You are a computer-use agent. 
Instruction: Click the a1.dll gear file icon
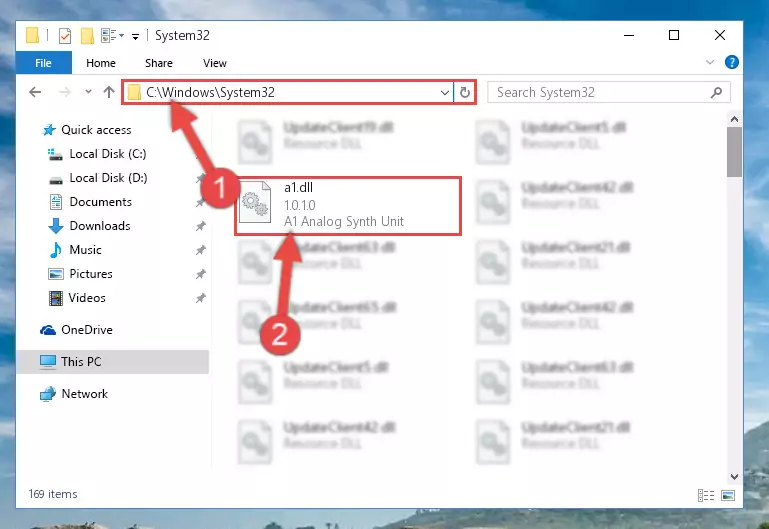[255, 202]
